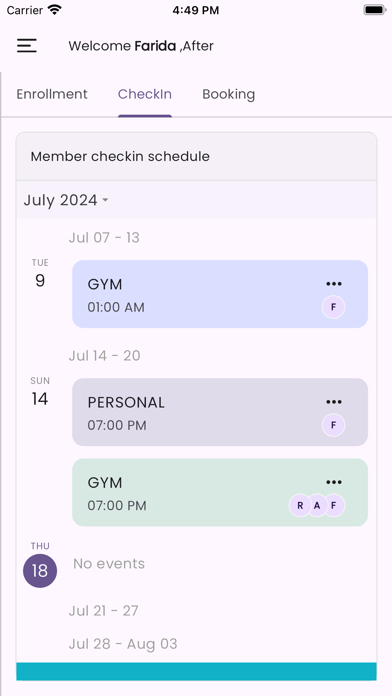Select Thursday 18 highlighted date circle
392x696 pixels.
click(40, 571)
